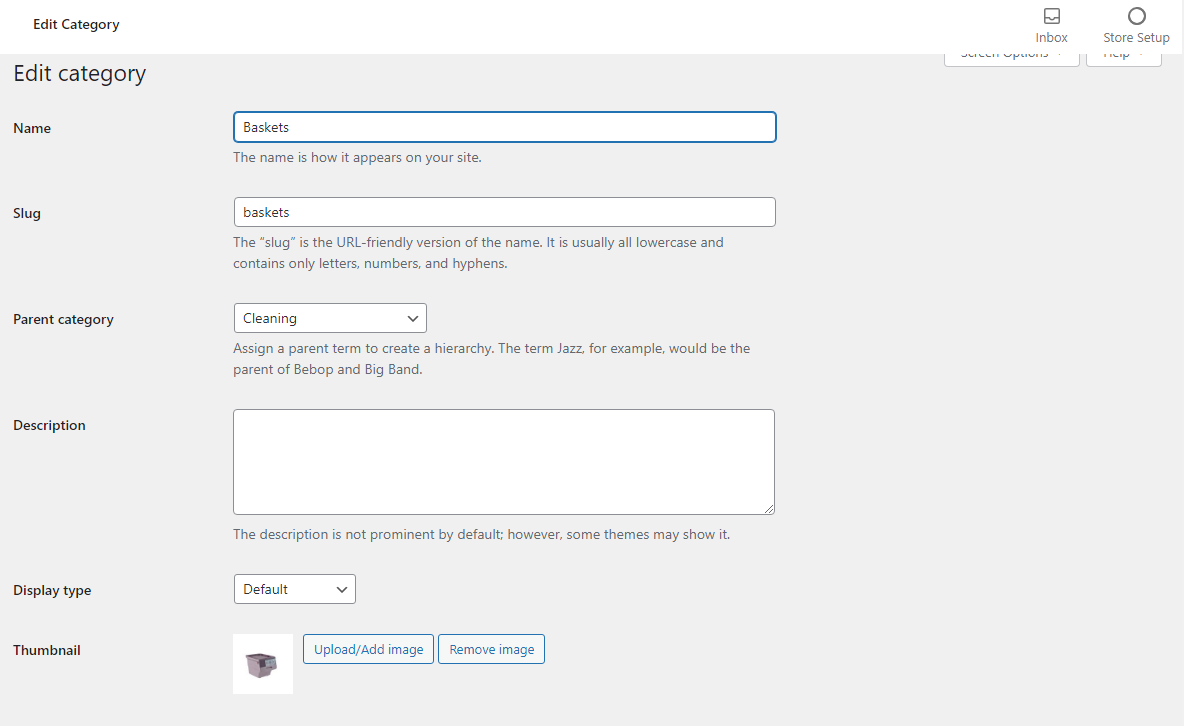The height and width of the screenshot is (726, 1184).
Task: Click the Name field label
Action: (x=32, y=128)
